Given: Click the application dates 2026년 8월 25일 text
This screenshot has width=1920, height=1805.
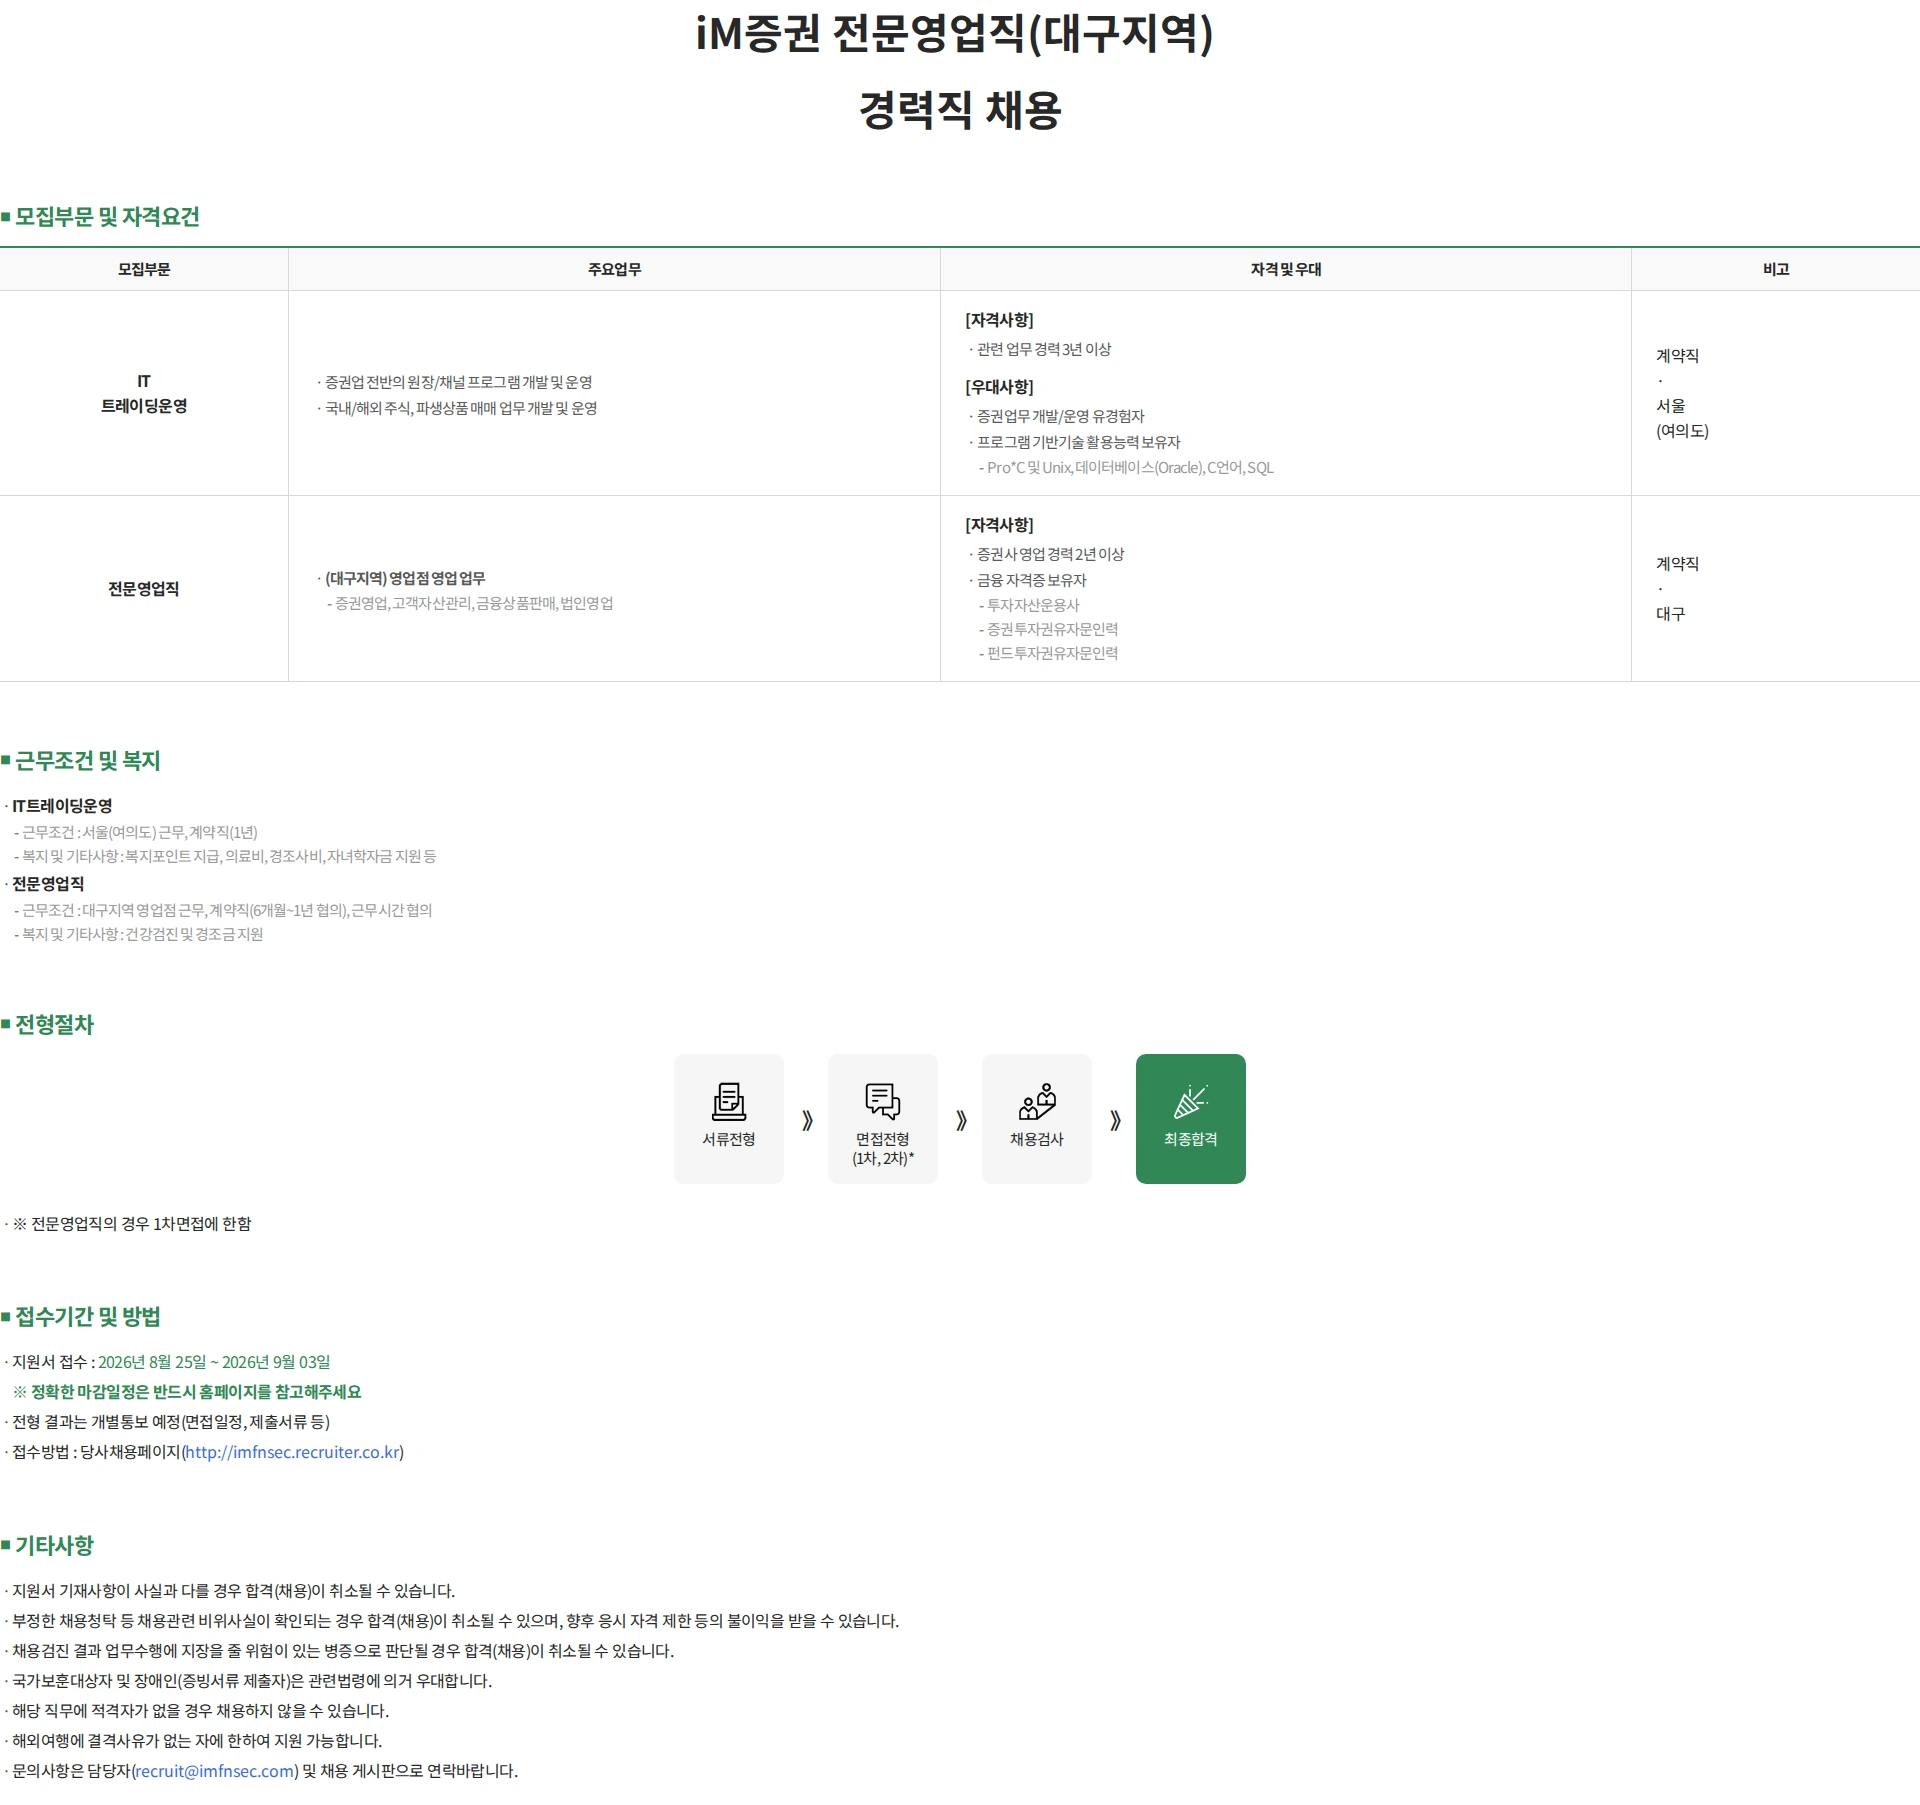Looking at the screenshot, I should pyautogui.click(x=214, y=1362).
